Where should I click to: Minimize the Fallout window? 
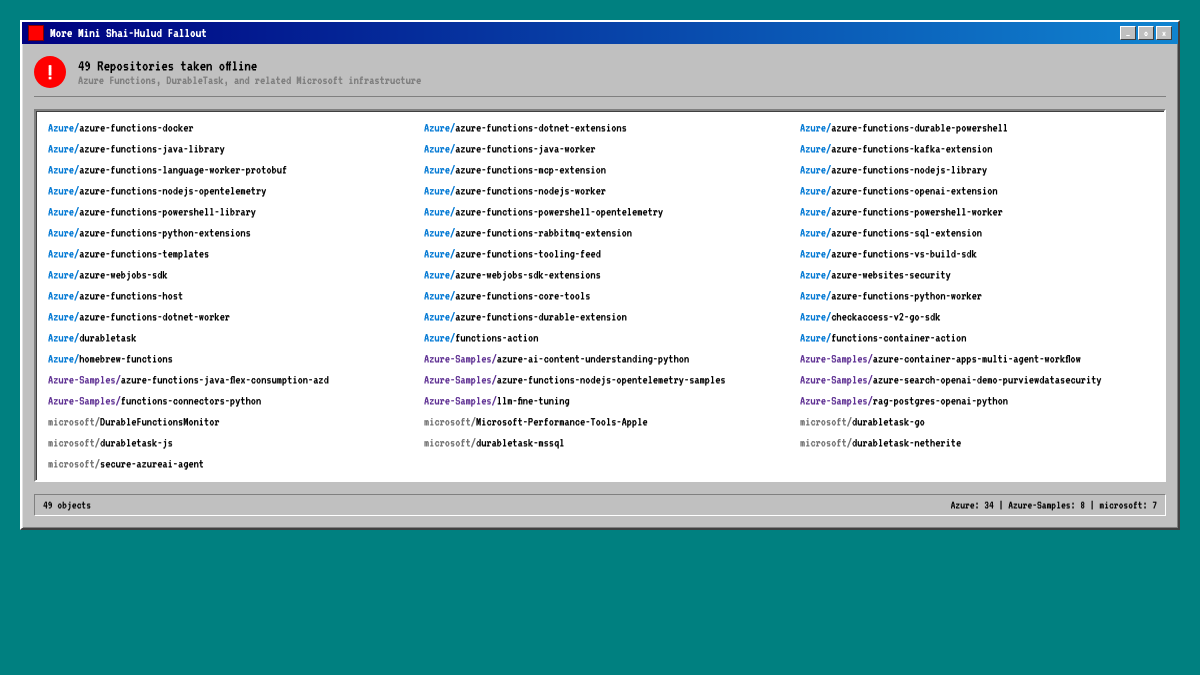coord(1128,33)
